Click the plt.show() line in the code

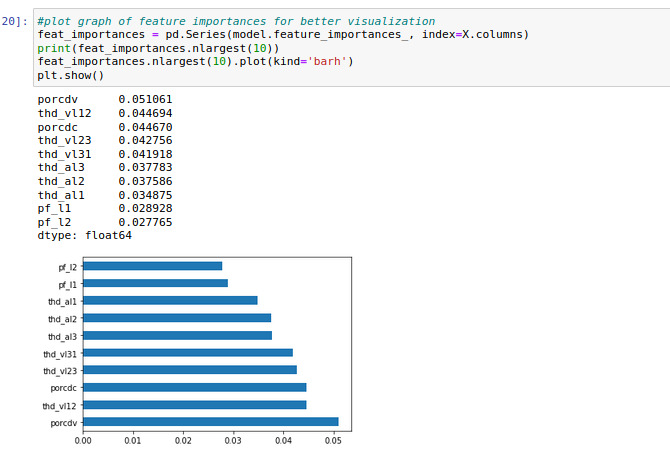tap(70, 76)
